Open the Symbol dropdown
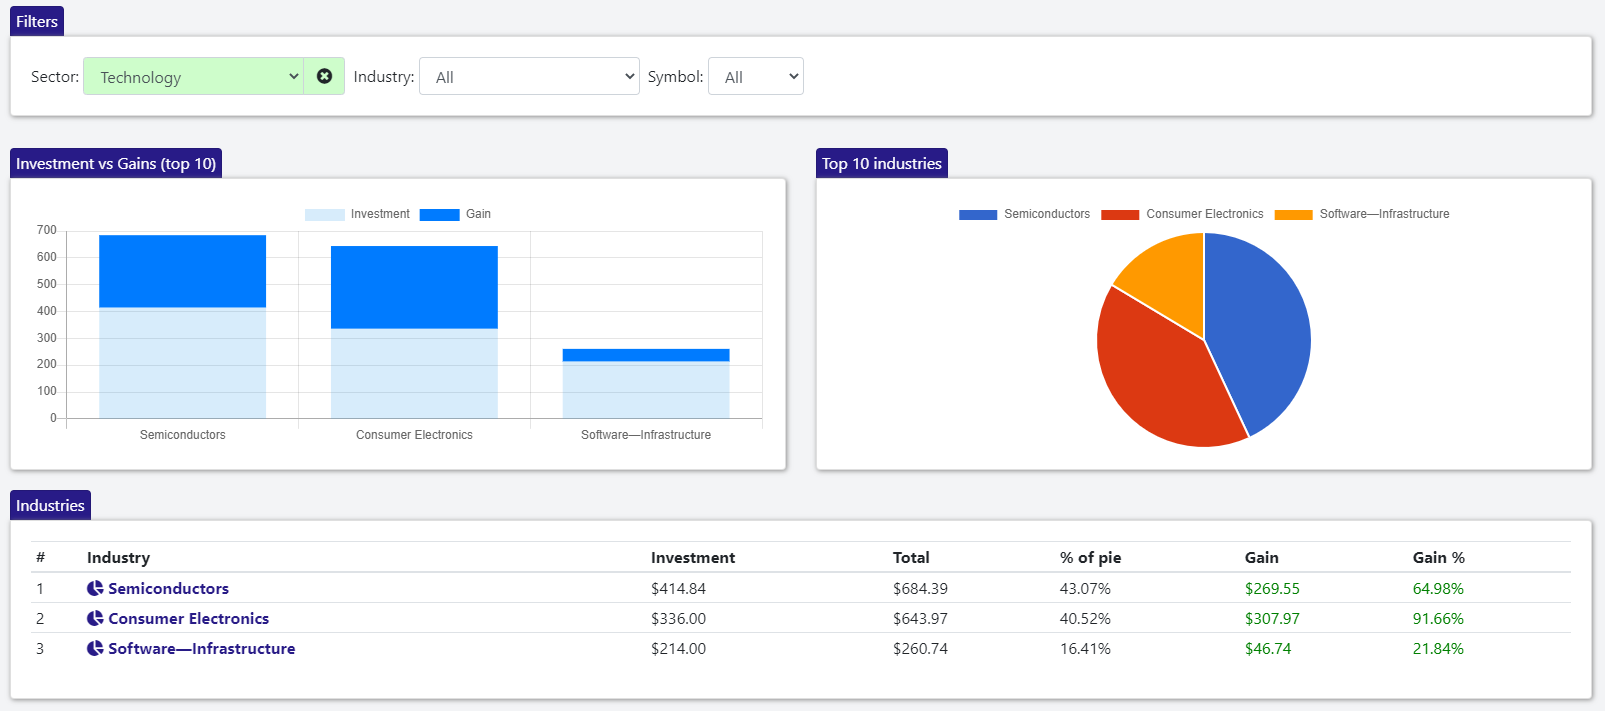The image size is (1605, 711). point(756,76)
